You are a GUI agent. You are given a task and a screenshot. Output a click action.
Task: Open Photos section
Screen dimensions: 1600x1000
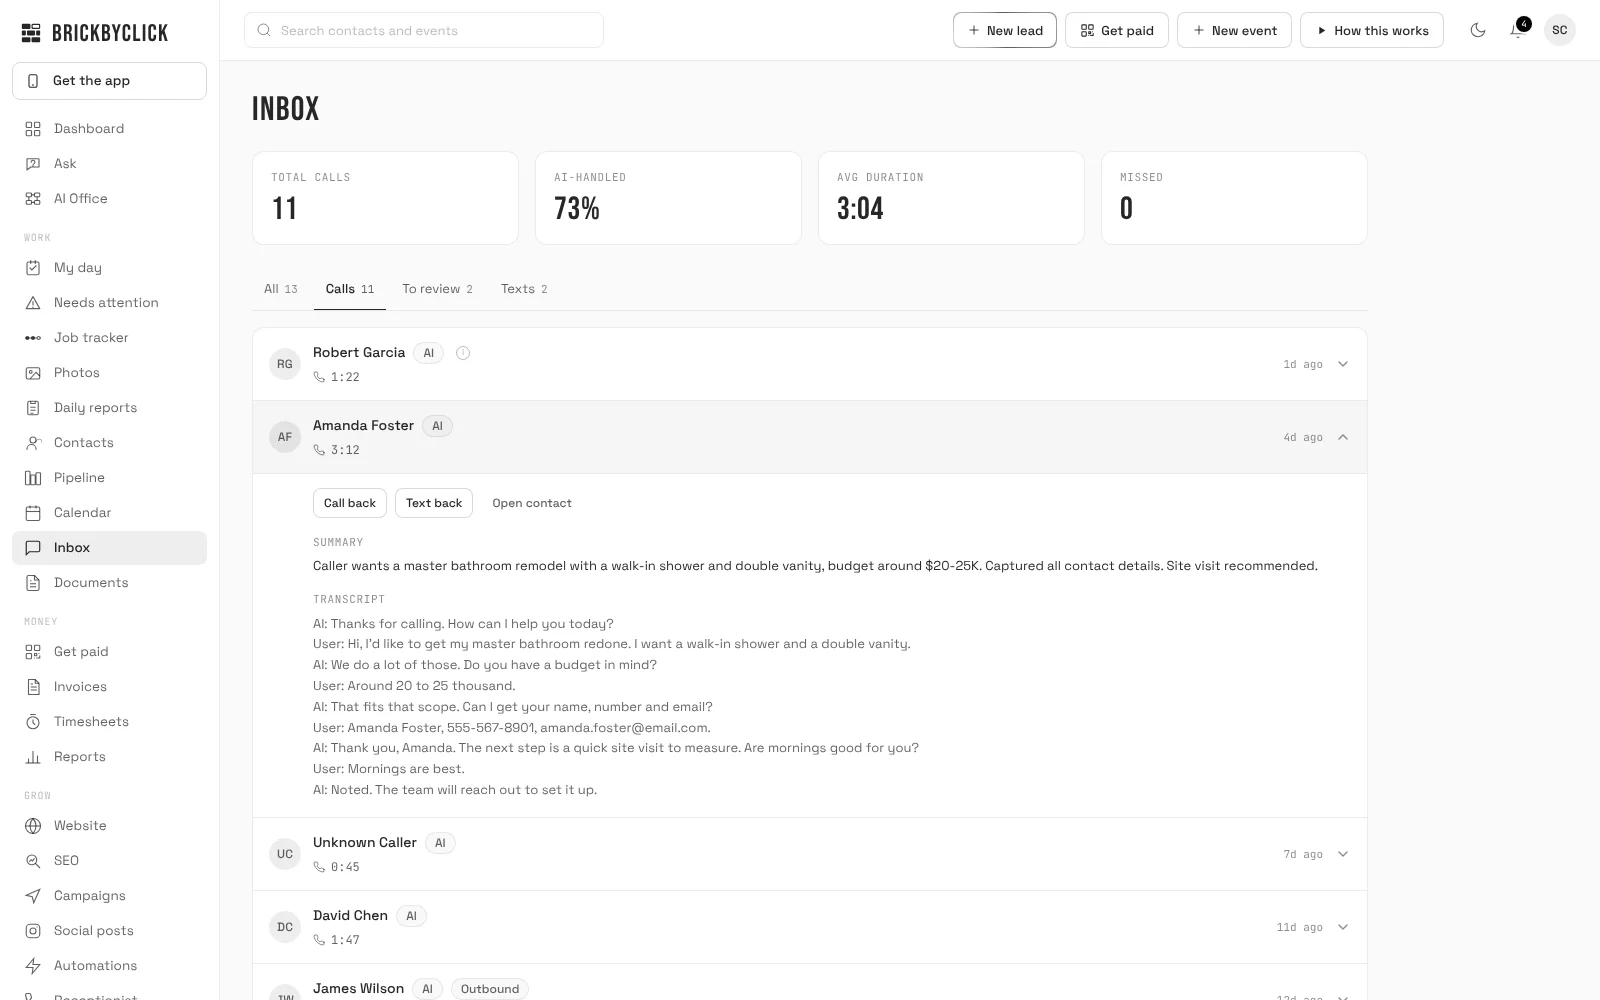coord(109,373)
